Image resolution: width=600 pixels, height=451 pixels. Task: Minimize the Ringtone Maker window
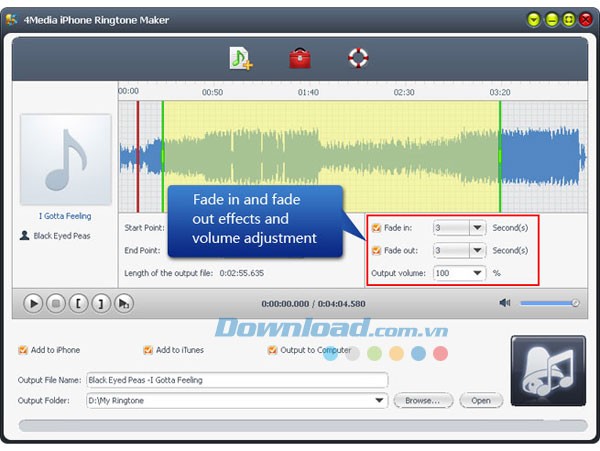click(x=551, y=20)
